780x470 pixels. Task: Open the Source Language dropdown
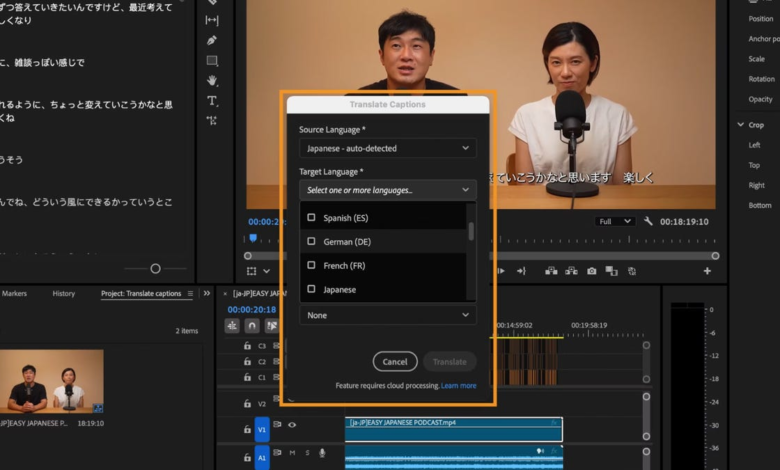[388, 148]
